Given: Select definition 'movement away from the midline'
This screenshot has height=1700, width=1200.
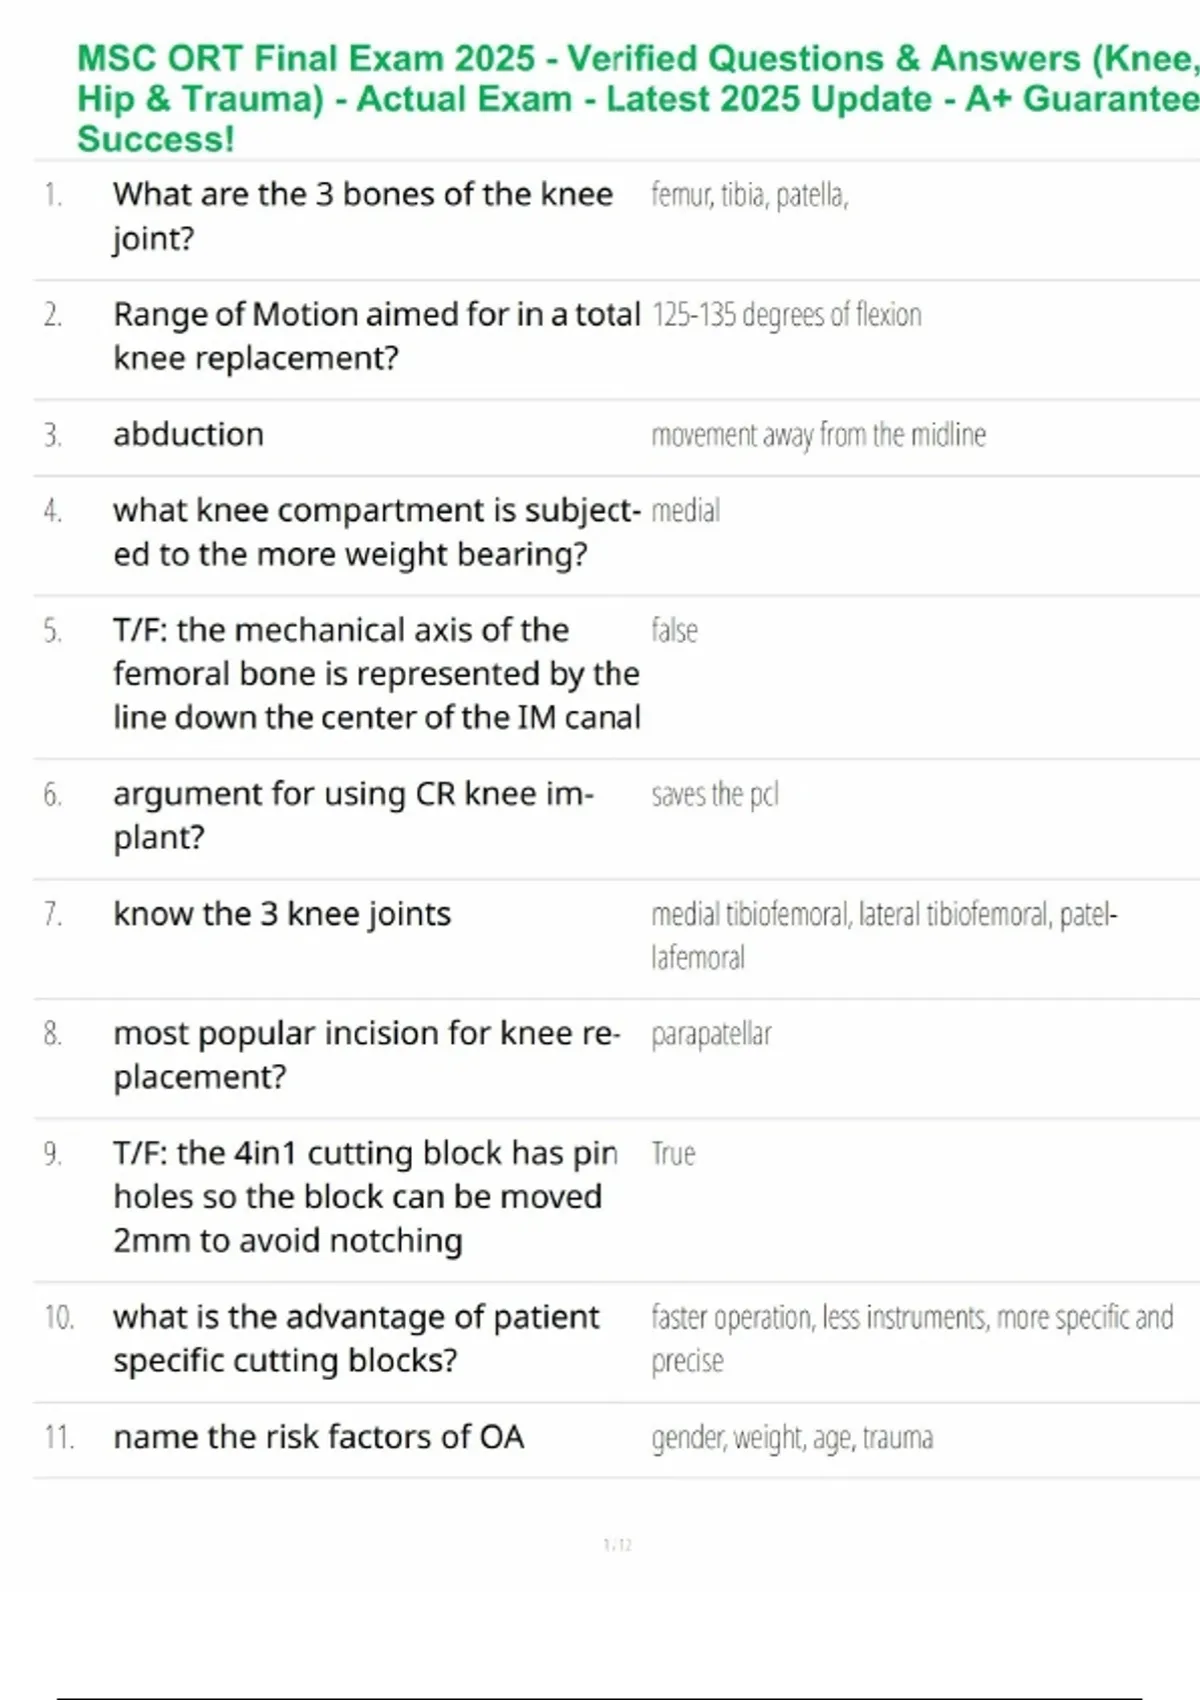Looking at the screenshot, I should (x=818, y=435).
